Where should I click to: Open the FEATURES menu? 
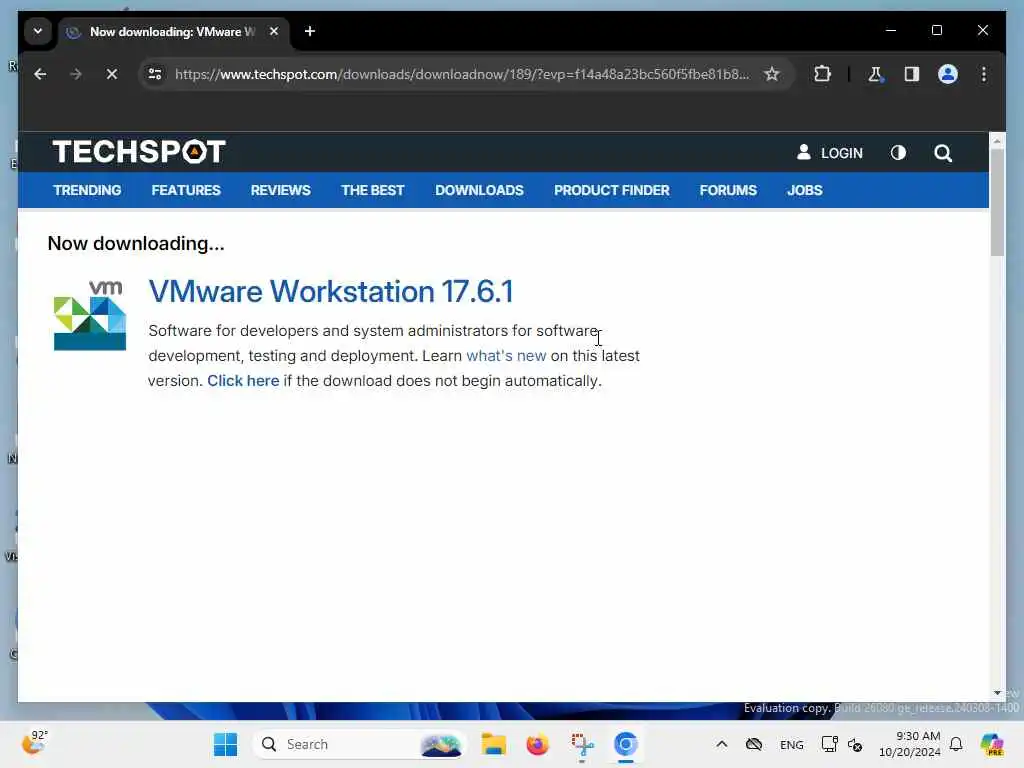tap(186, 190)
